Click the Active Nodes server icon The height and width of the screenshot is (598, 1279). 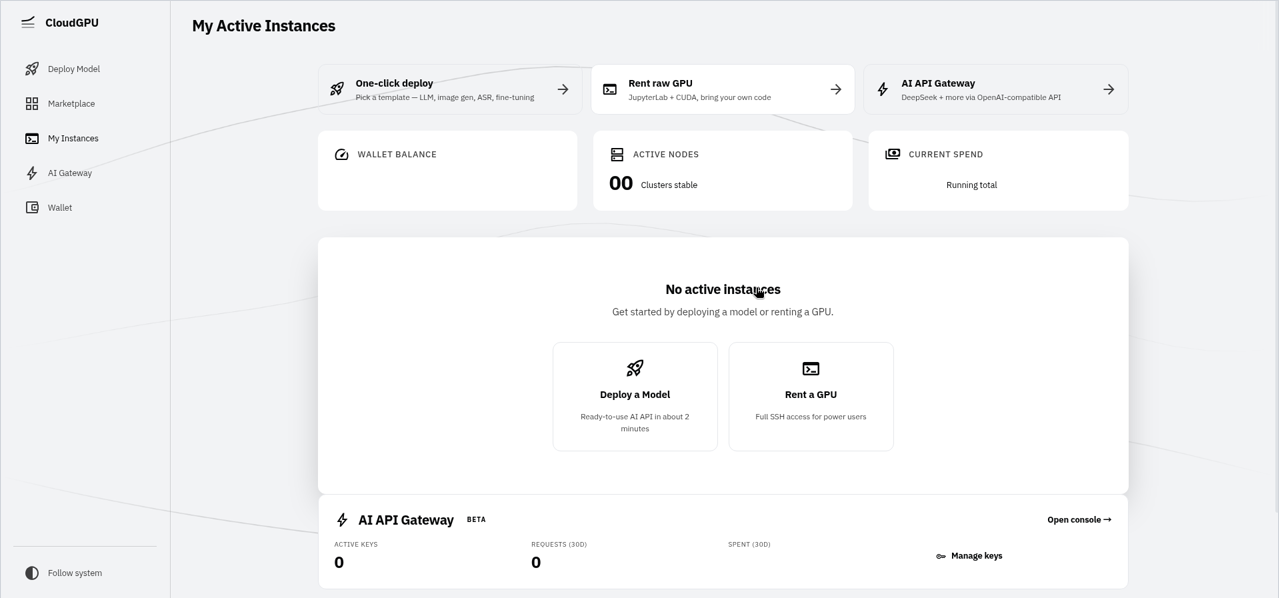(x=617, y=154)
